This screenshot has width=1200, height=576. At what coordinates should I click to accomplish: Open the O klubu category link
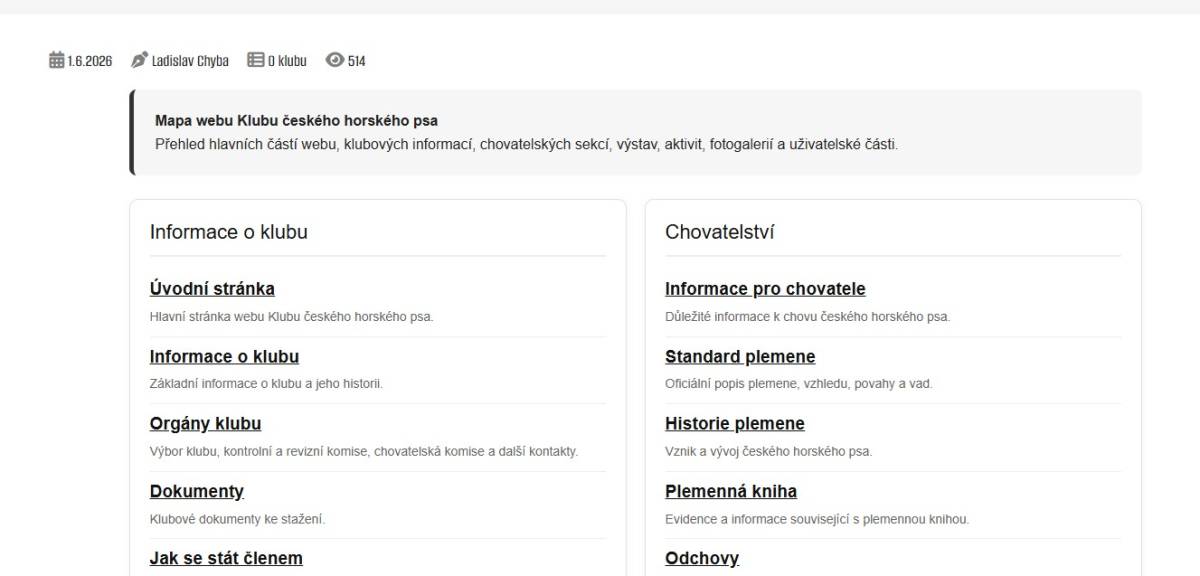tap(287, 61)
